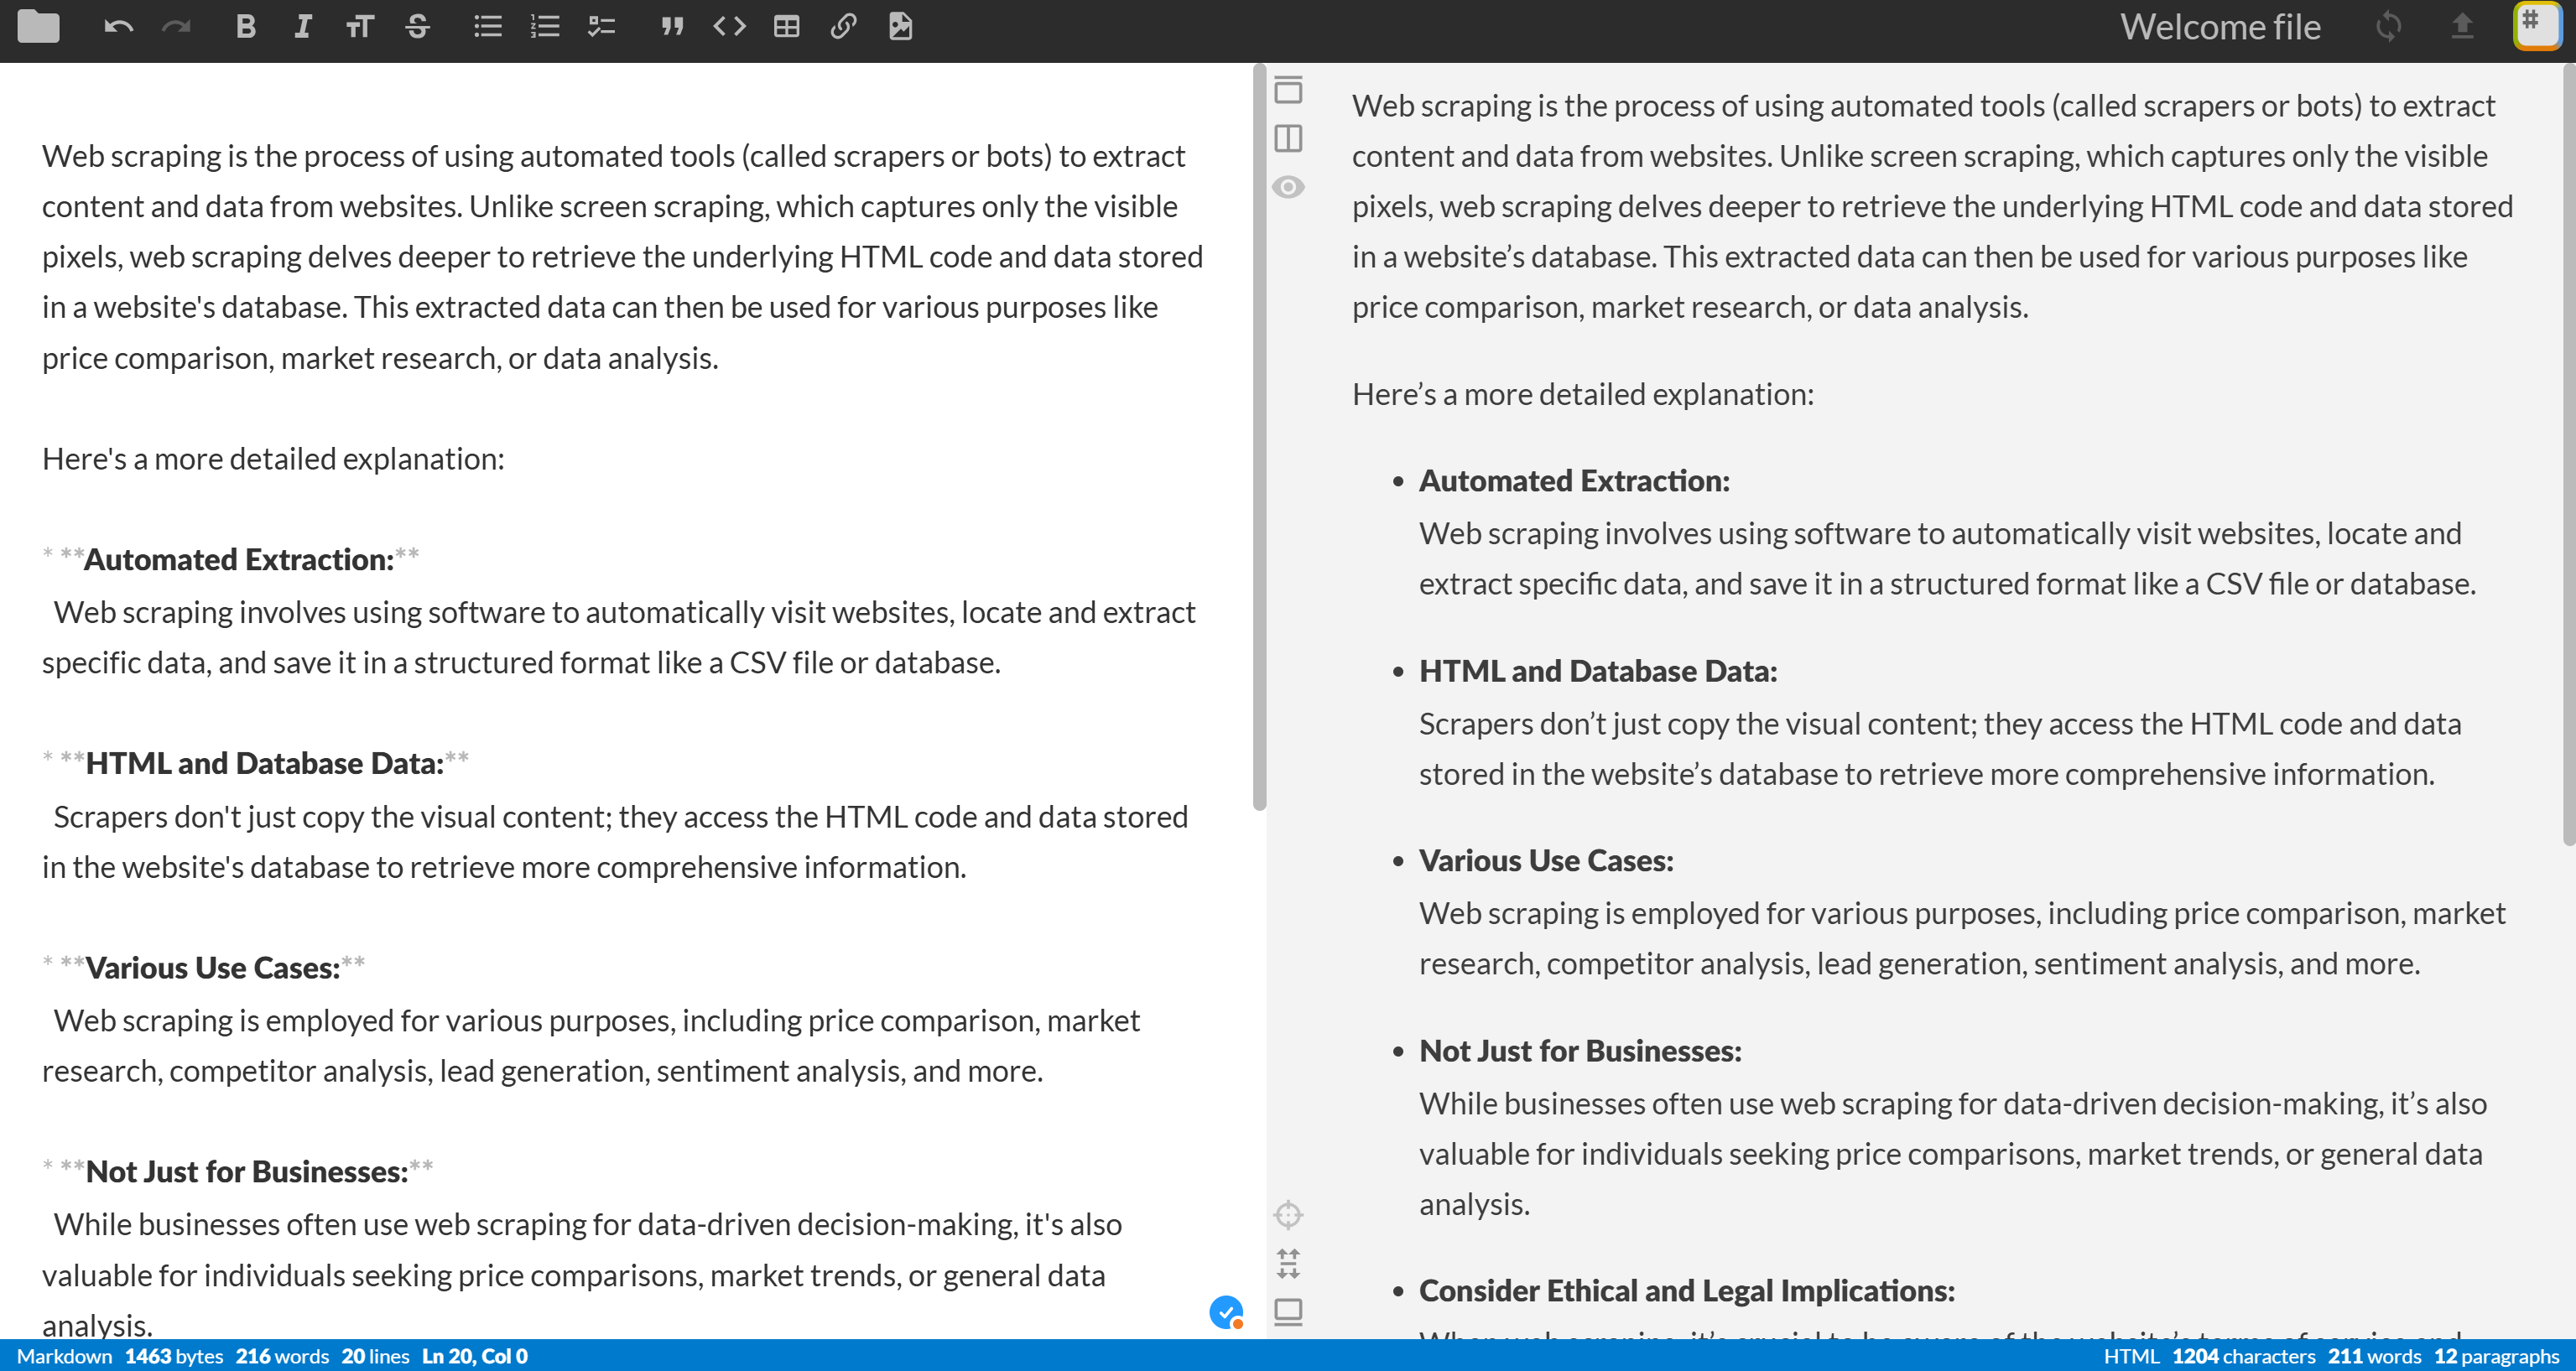Toggle scroll sync arrows icon
The width and height of the screenshot is (2576, 1371).
[x=1288, y=1263]
